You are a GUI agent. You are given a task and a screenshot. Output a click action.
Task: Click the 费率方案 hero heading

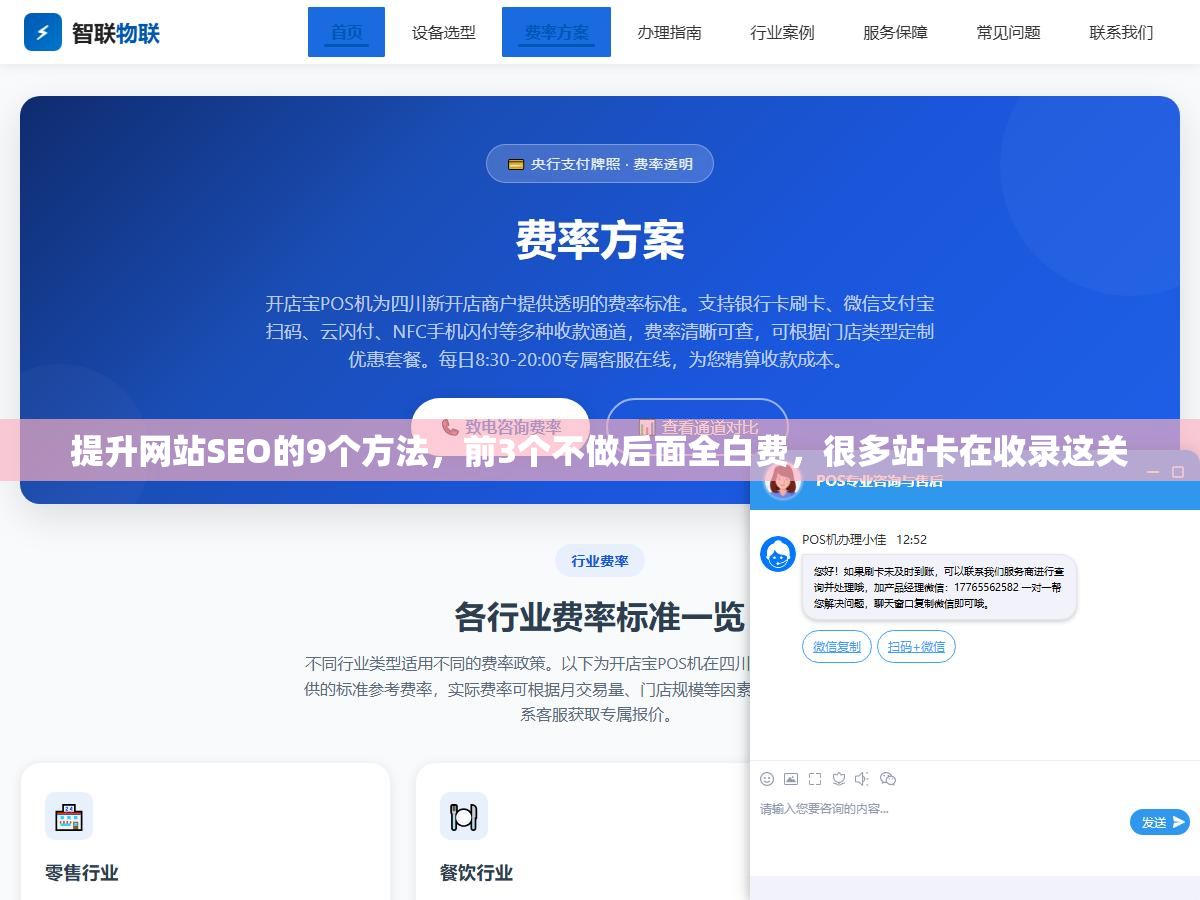pyautogui.click(x=600, y=240)
